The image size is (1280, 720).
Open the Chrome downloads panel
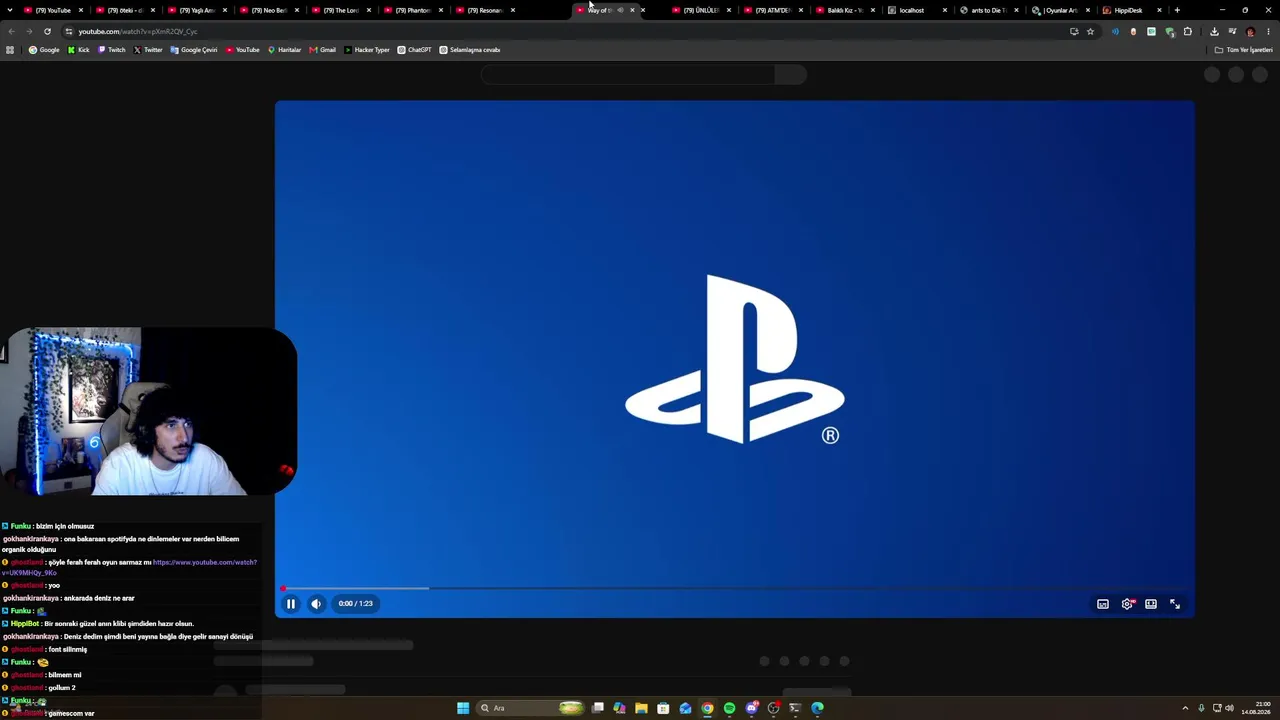point(1214,31)
